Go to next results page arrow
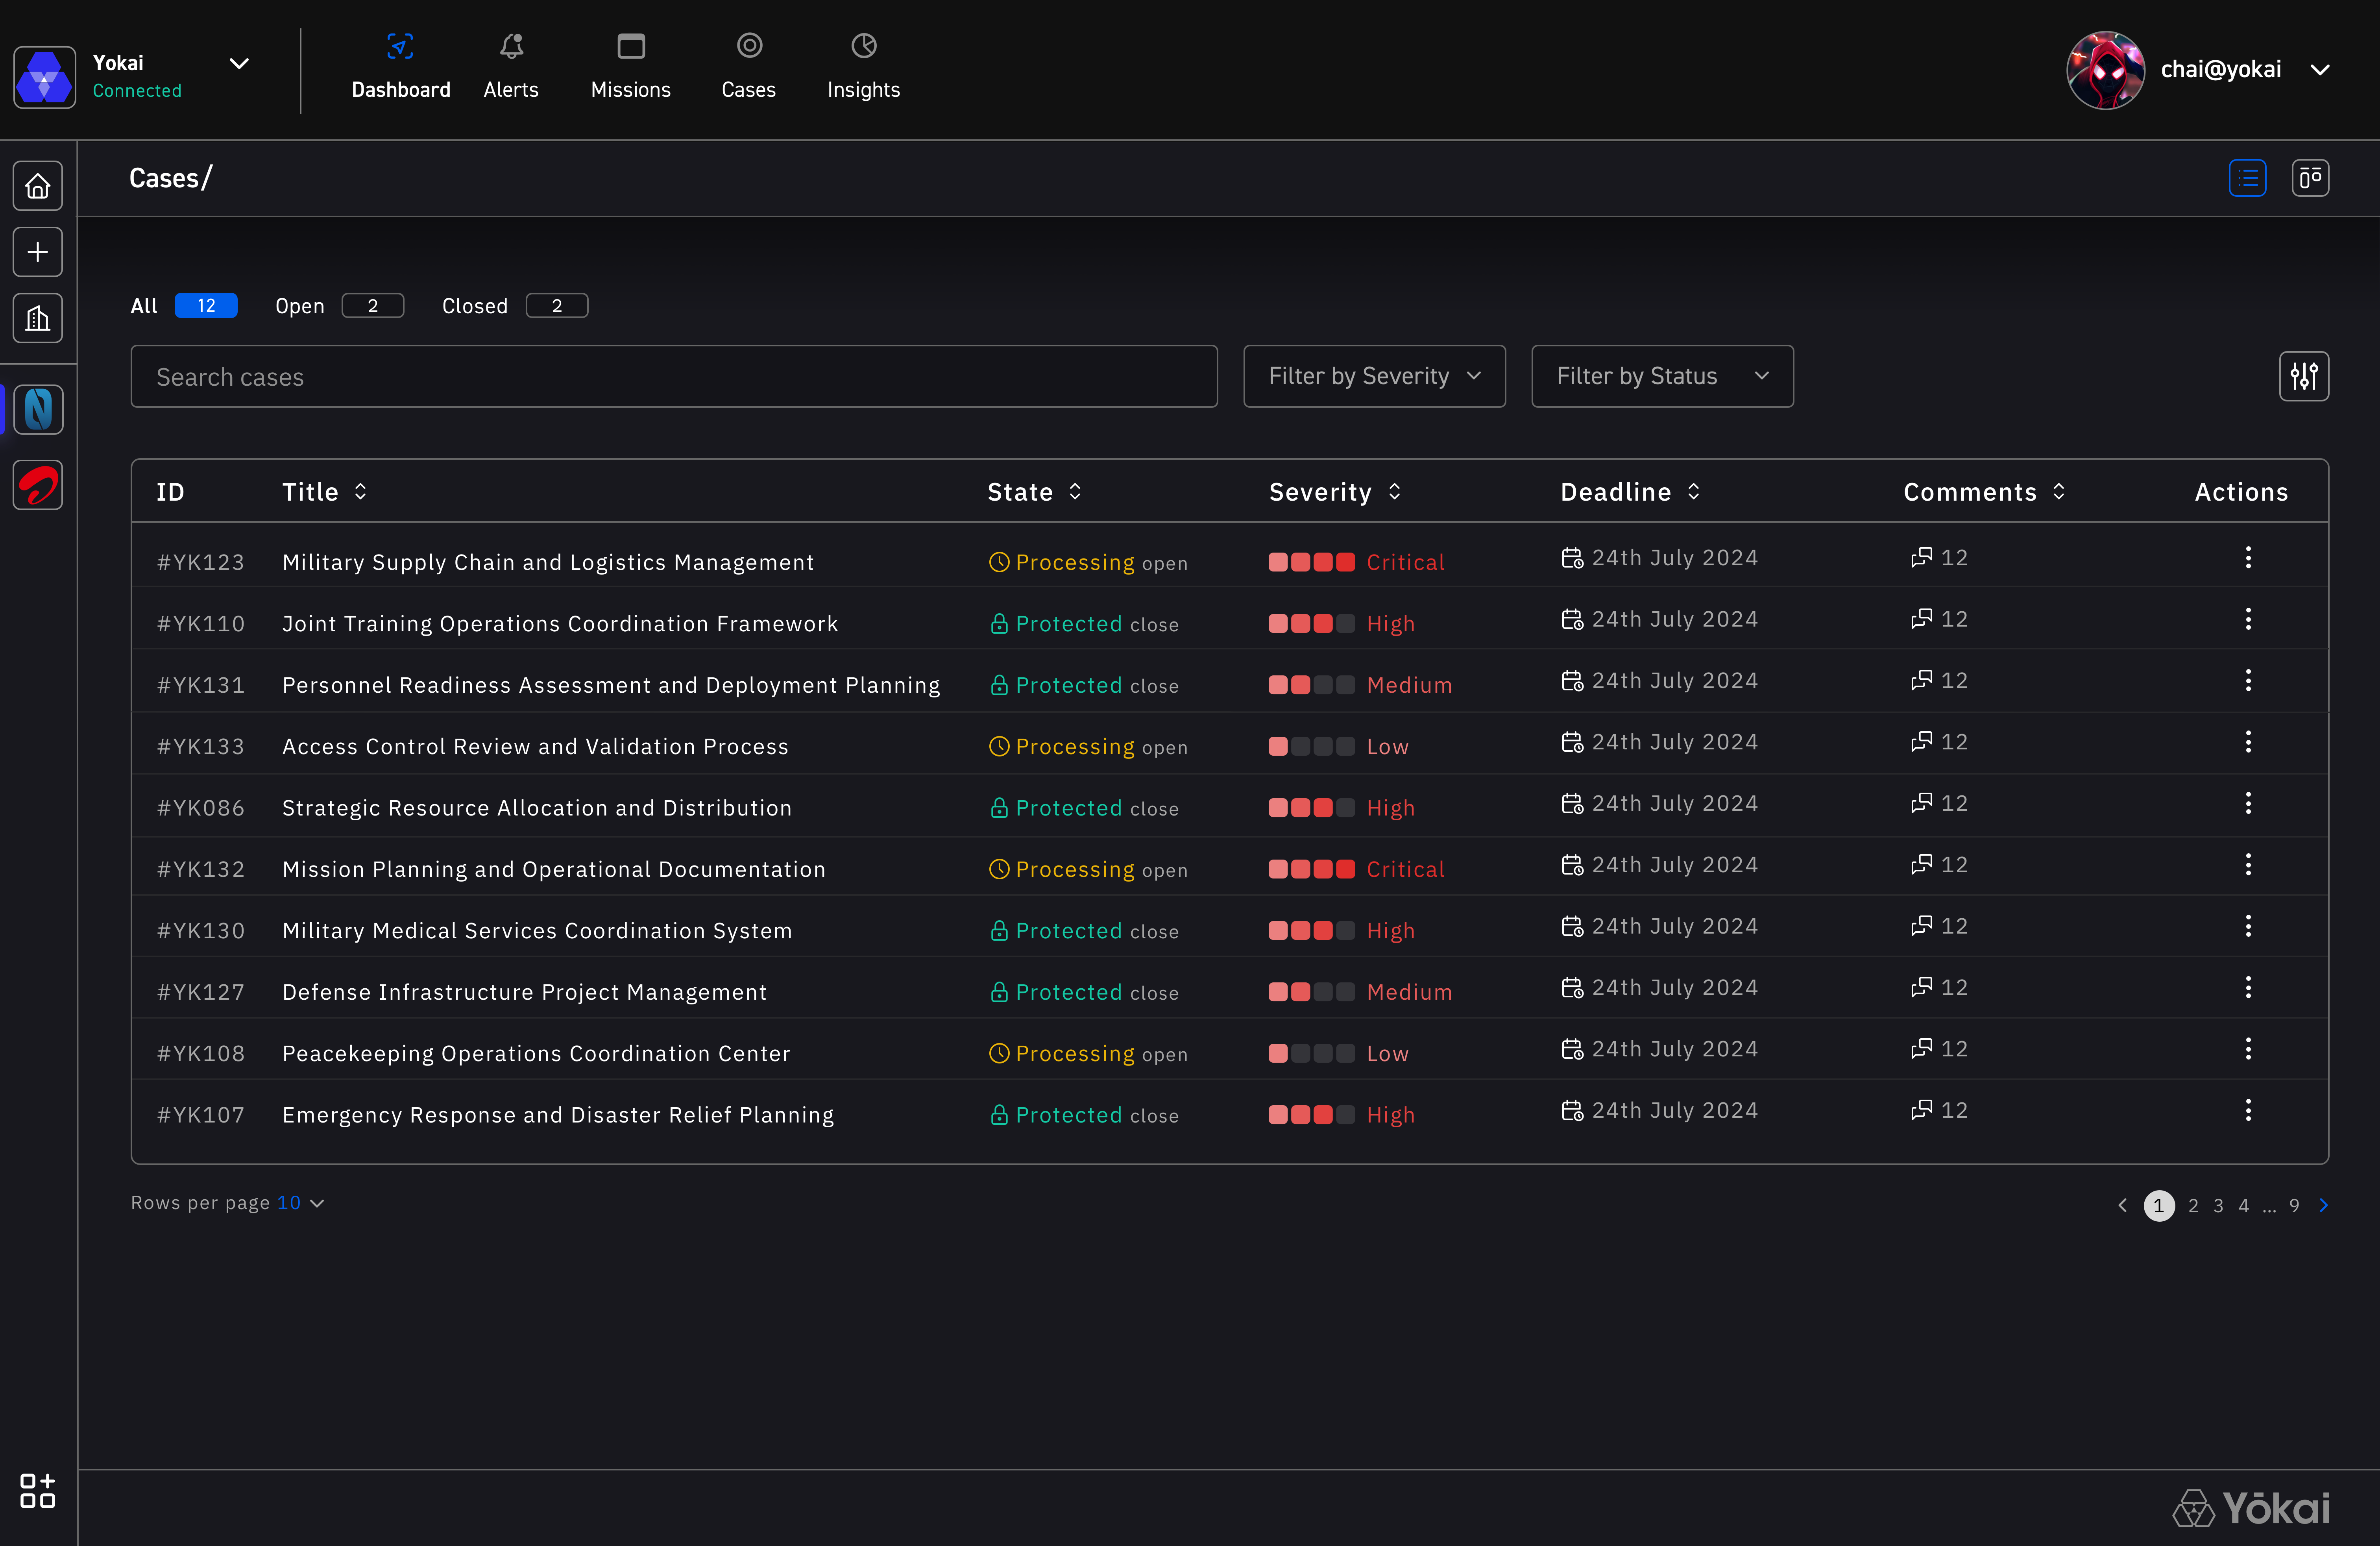The height and width of the screenshot is (1546, 2380). (x=2323, y=1206)
